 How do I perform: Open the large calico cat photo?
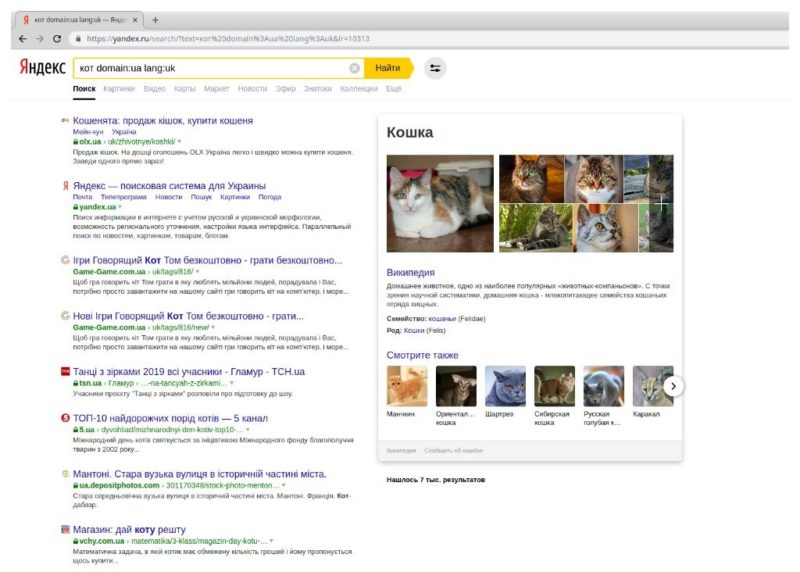tap(440, 204)
